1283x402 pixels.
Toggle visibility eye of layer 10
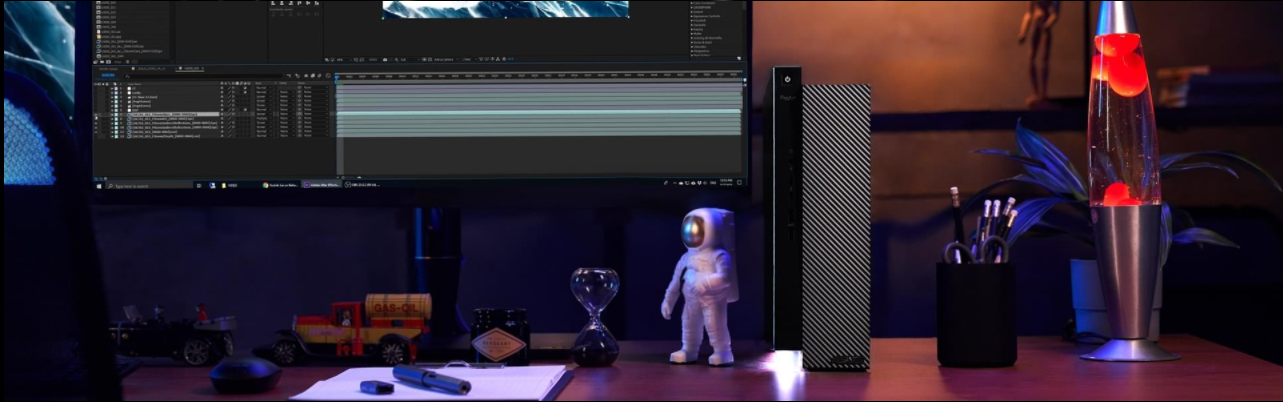click(96, 127)
